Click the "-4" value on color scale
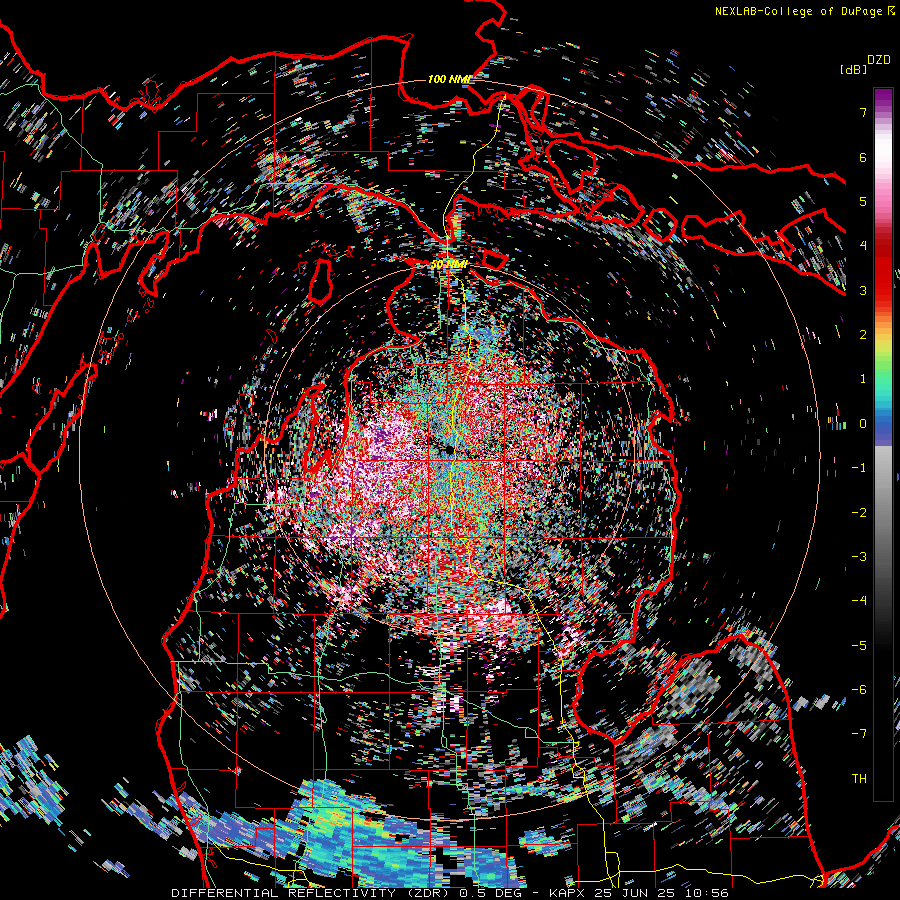The image size is (900, 900). tap(859, 601)
